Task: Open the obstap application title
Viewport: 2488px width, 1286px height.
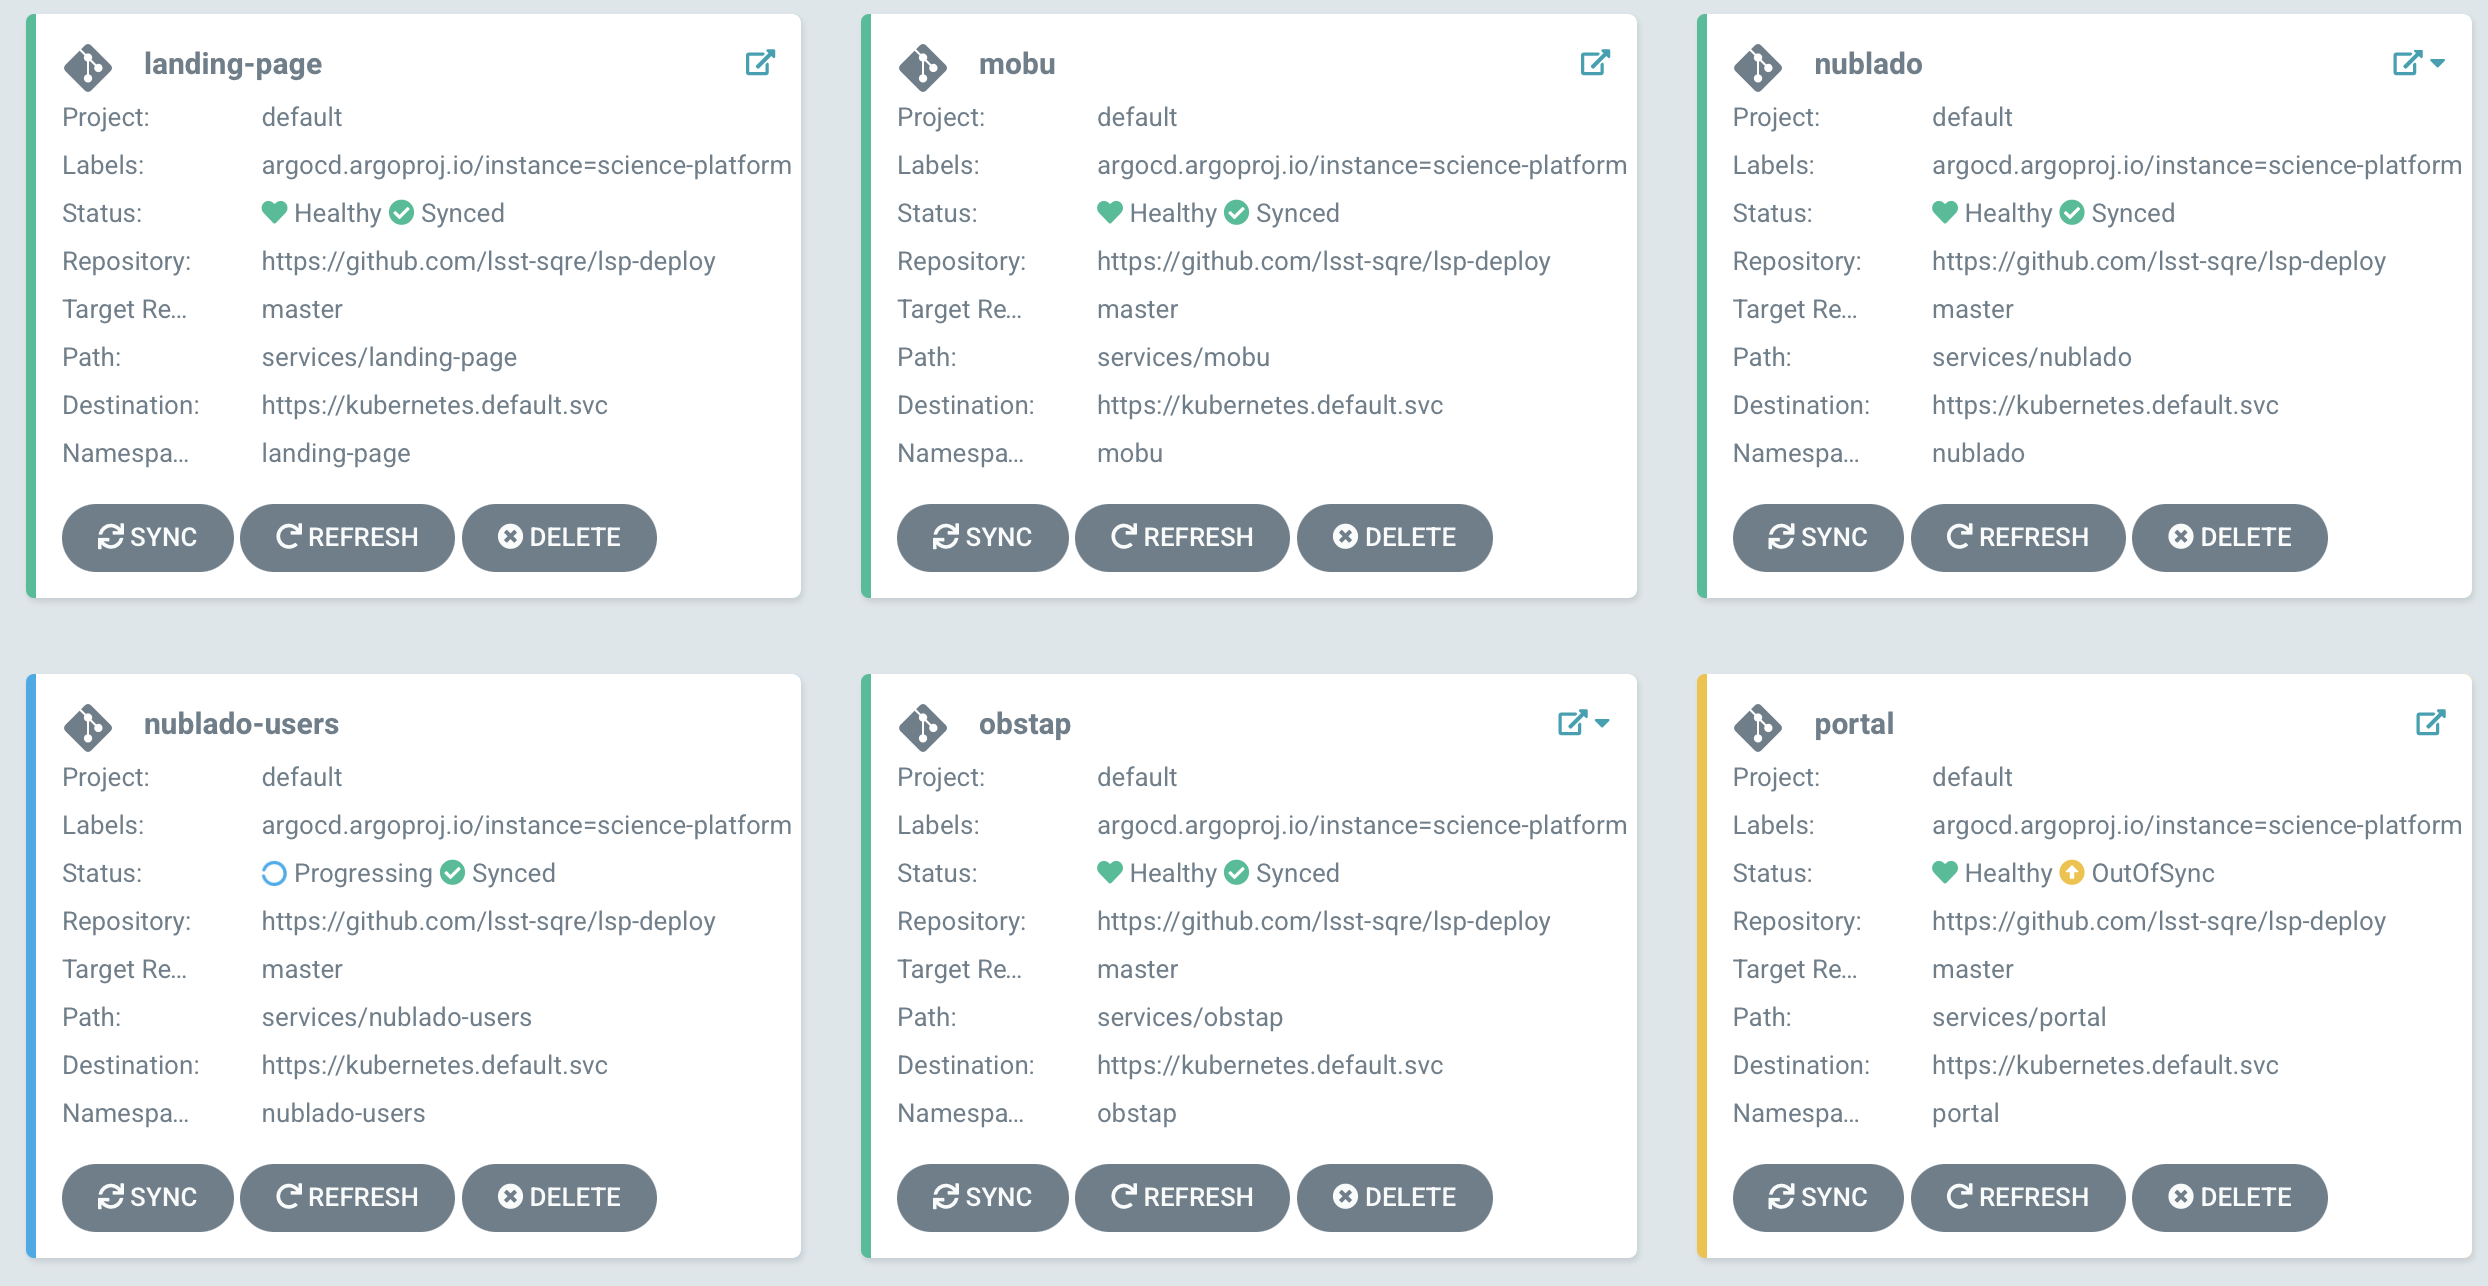Action: click(x=1025, y=724)
